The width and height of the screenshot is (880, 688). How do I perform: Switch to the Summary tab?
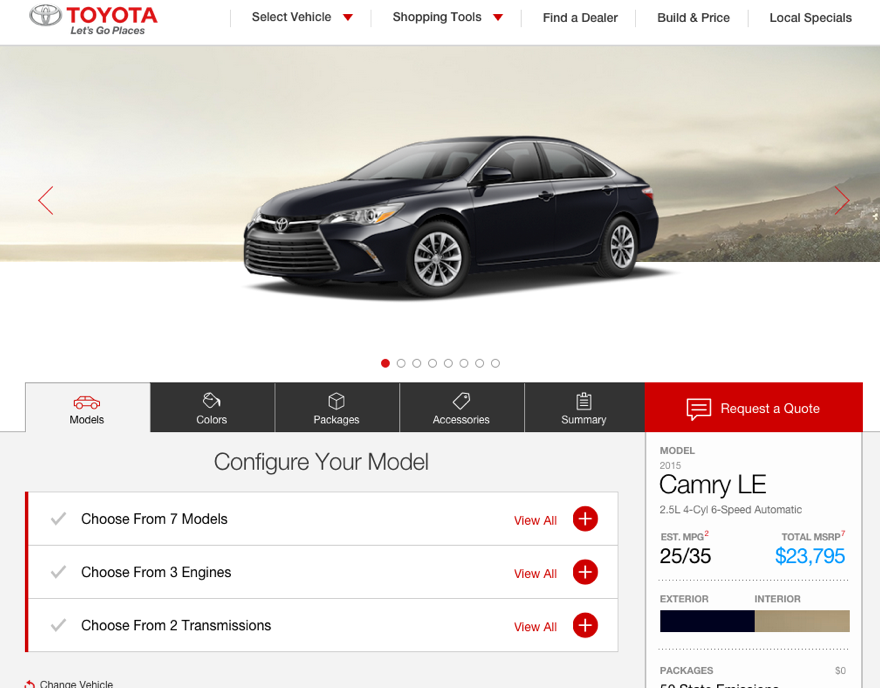click(x=584, y=408)
